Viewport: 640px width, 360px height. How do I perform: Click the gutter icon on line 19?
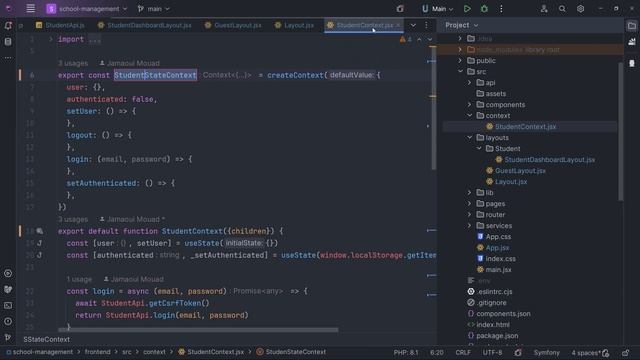coord(40,243)
